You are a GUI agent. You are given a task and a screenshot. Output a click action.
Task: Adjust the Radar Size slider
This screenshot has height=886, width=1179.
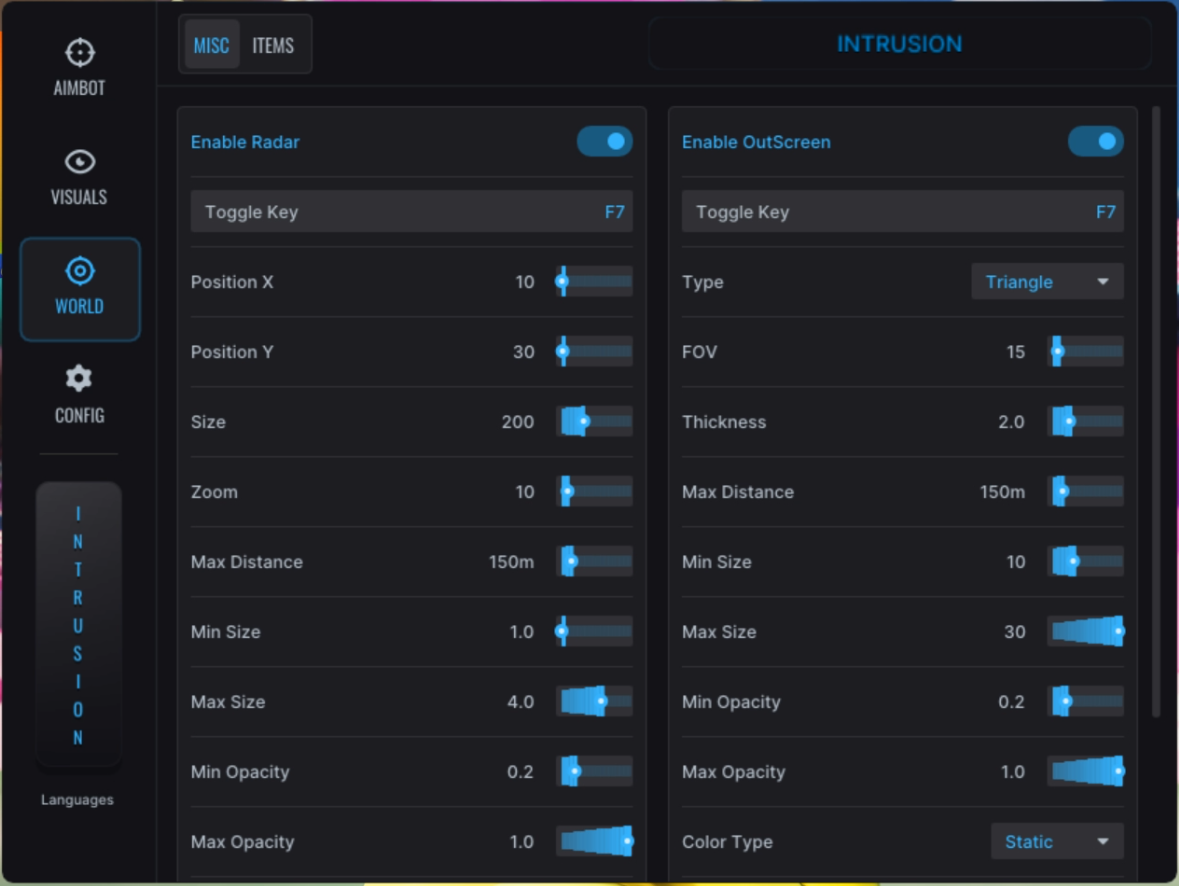(594, 422)
